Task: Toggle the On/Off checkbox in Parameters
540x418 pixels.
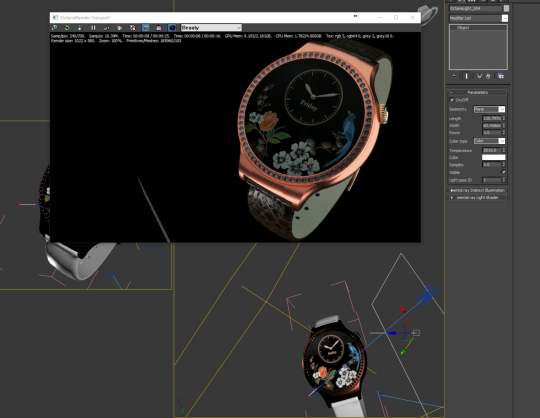Action: (x=452, y=100)
